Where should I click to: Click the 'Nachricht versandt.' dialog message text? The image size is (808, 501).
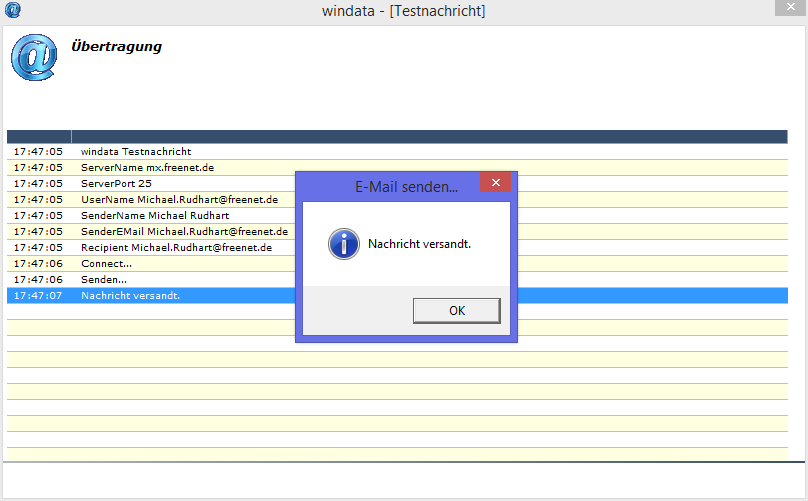(x=419, y=244)
